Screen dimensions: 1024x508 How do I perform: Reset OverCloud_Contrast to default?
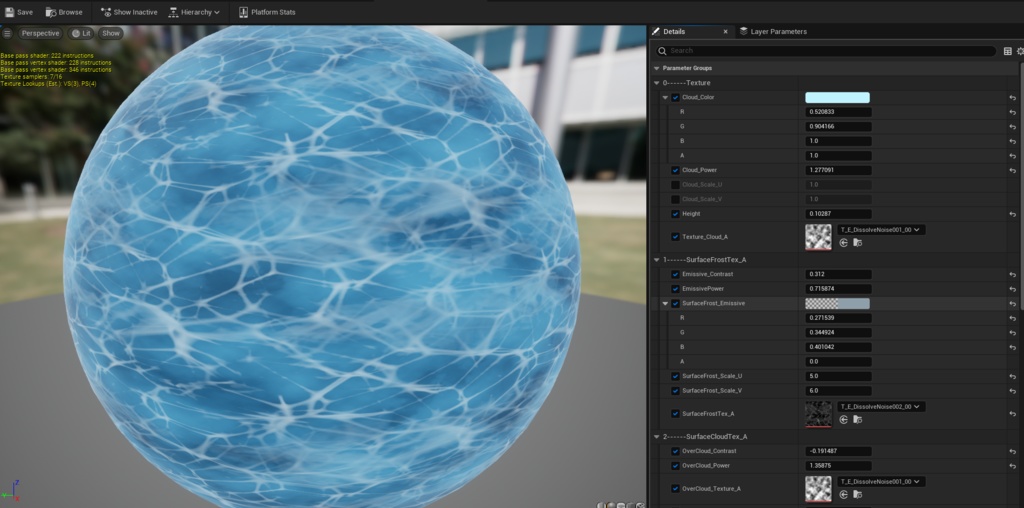[x=1012, y=452]
